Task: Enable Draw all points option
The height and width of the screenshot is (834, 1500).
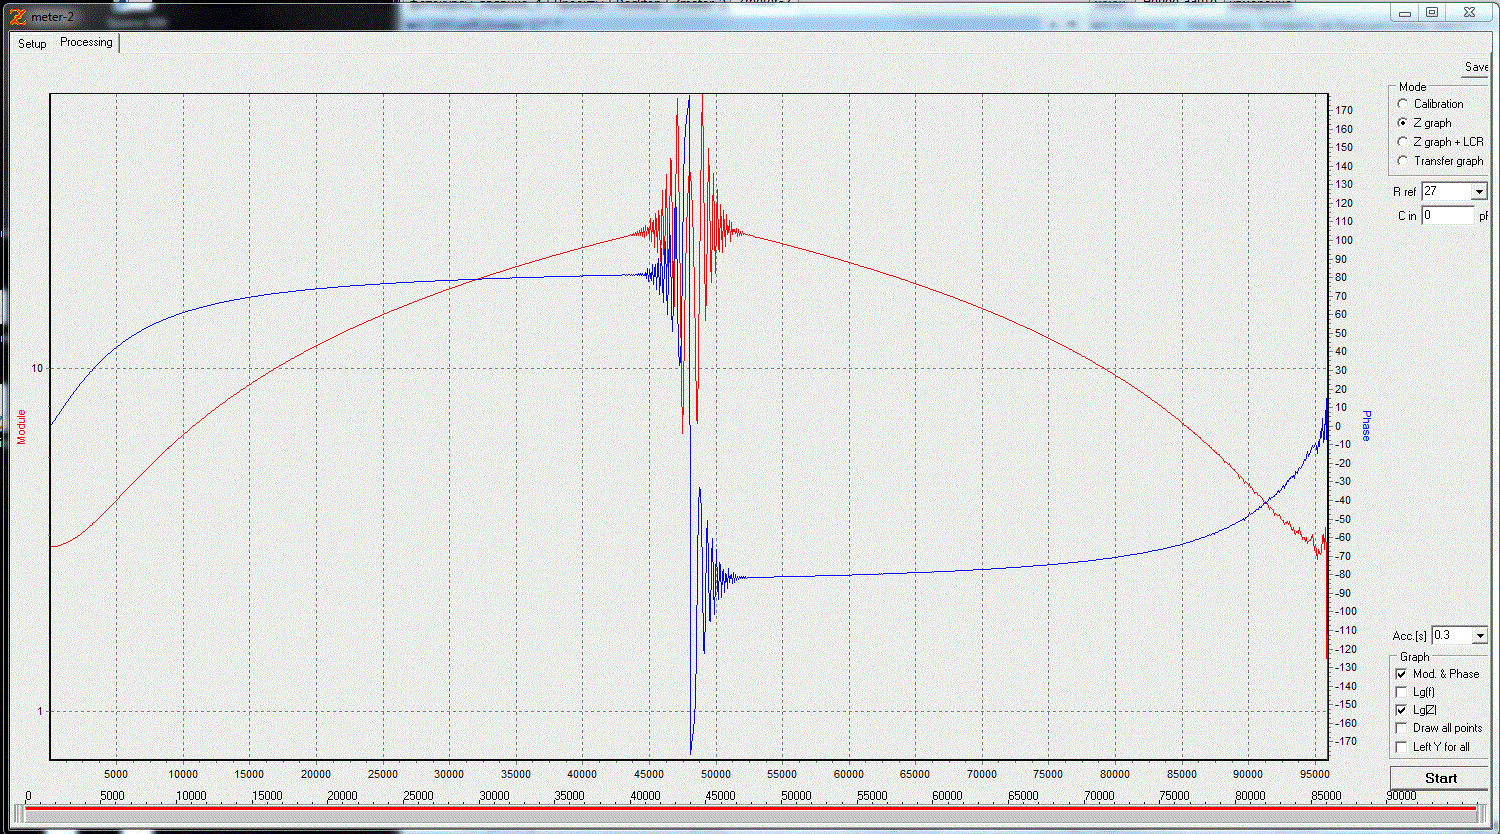Action: pyautogui.click(x=1401, y=728)
